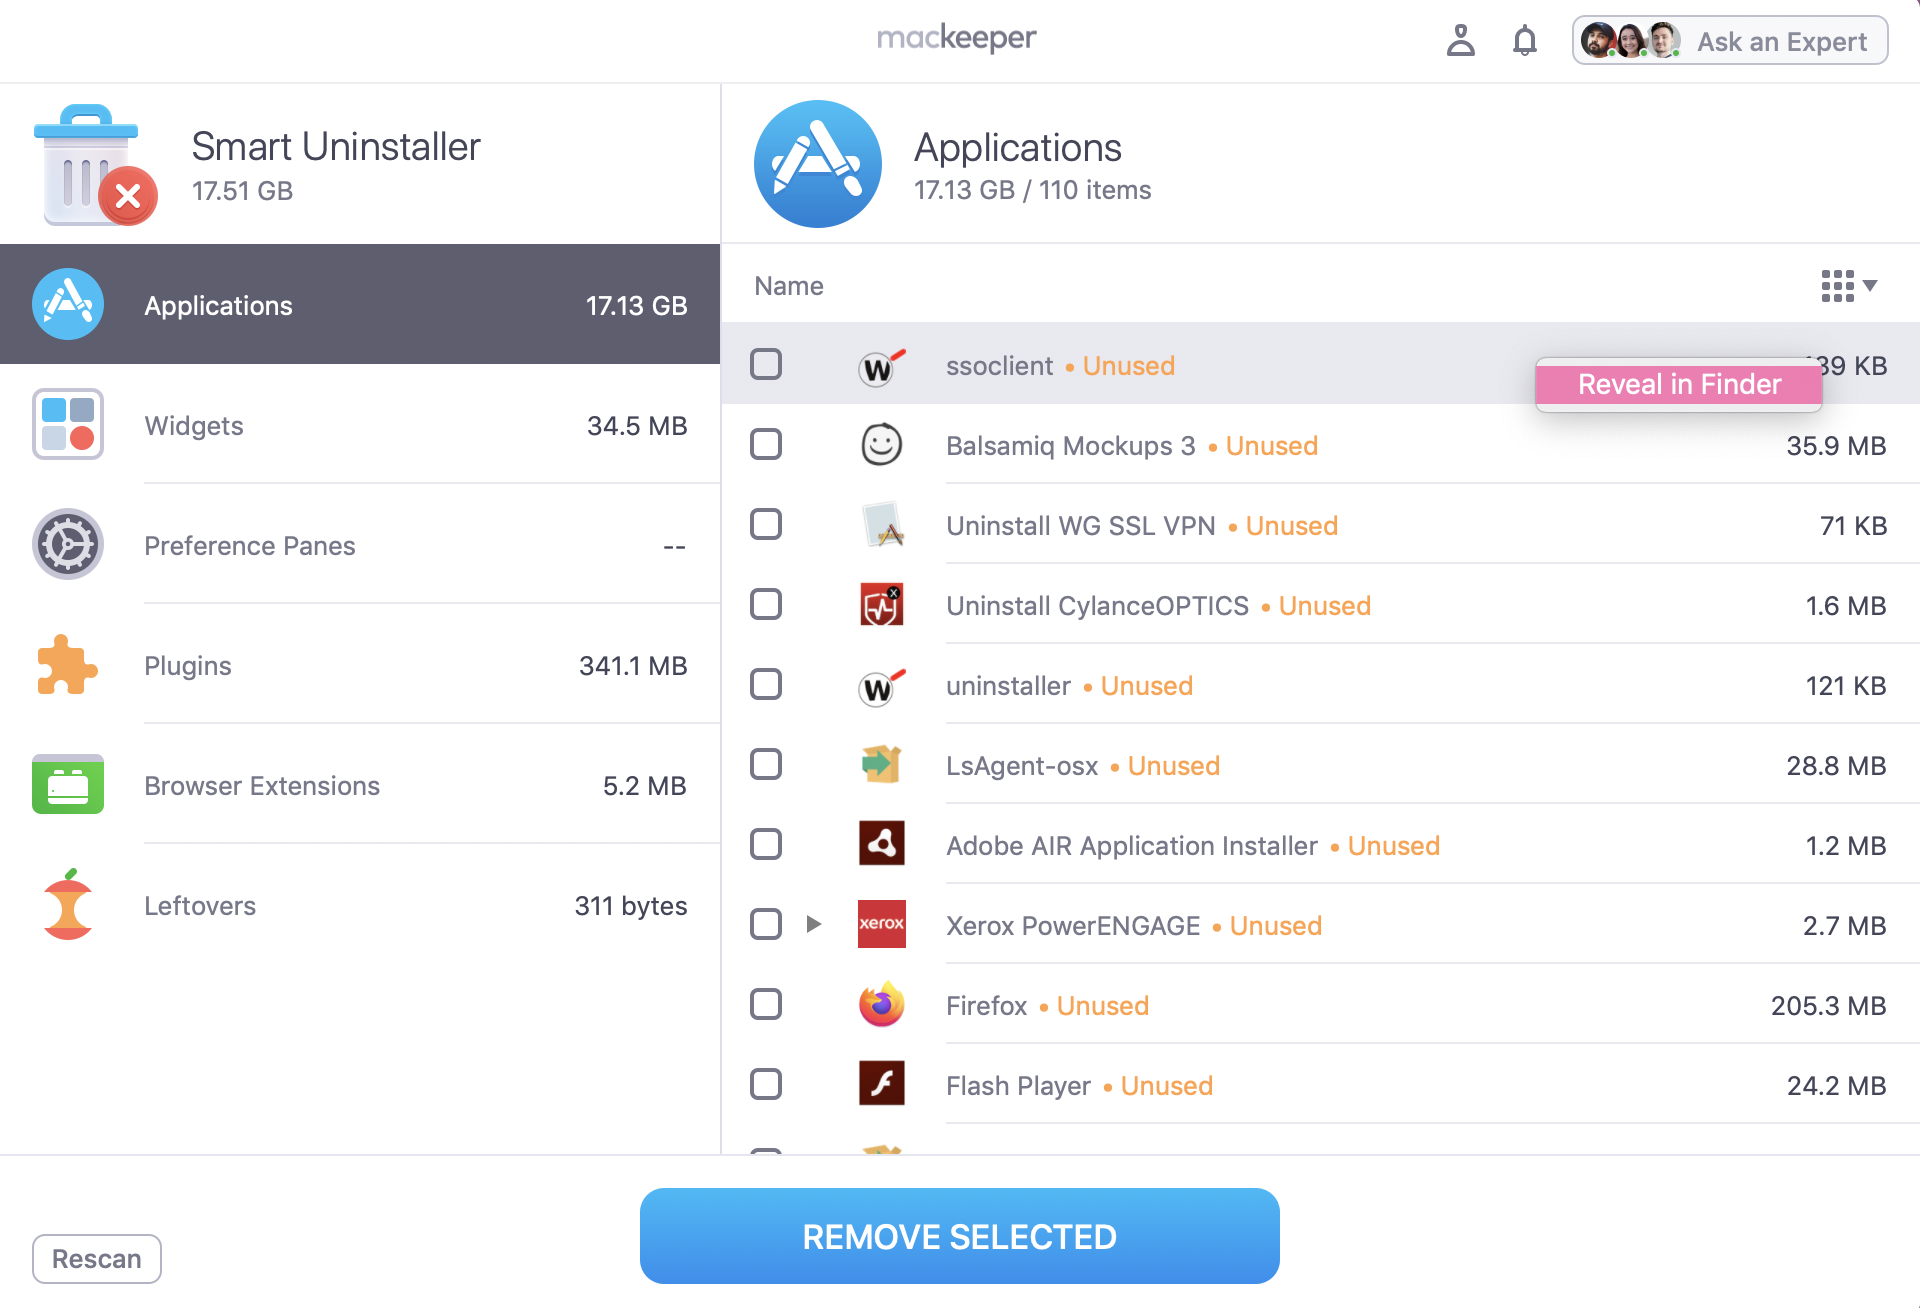Open the user account profile icon
Image resolution: width=1920 pixels, height=1308 pixels.
pos(1460,40)
